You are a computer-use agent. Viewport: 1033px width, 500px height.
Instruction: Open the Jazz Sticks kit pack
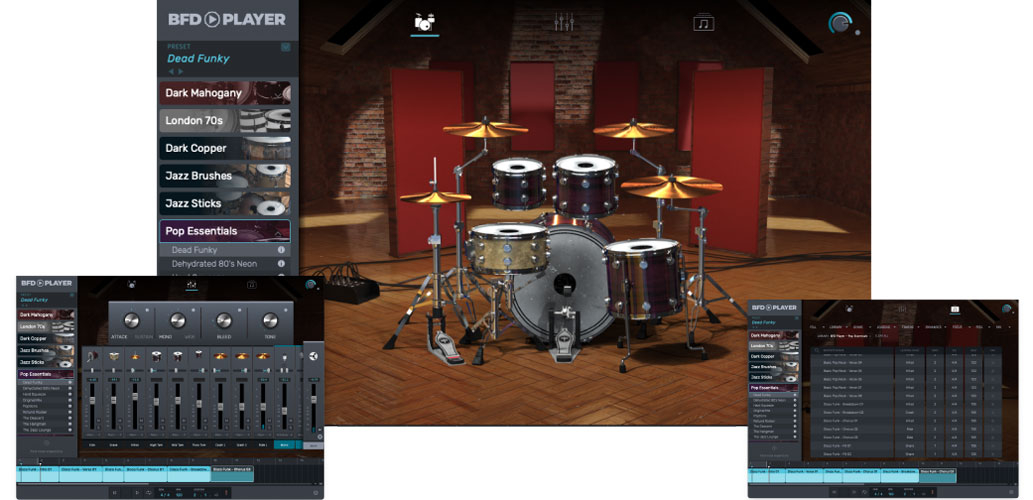click(x=225, y=203)
